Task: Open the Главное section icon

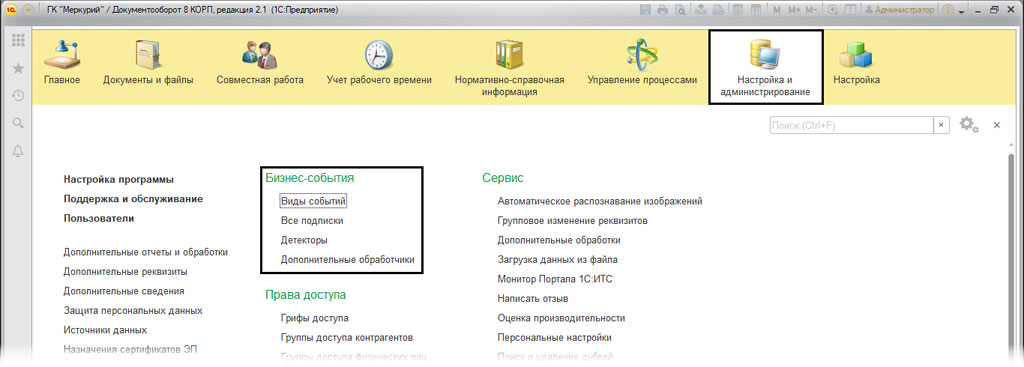Action: (61, 54)
